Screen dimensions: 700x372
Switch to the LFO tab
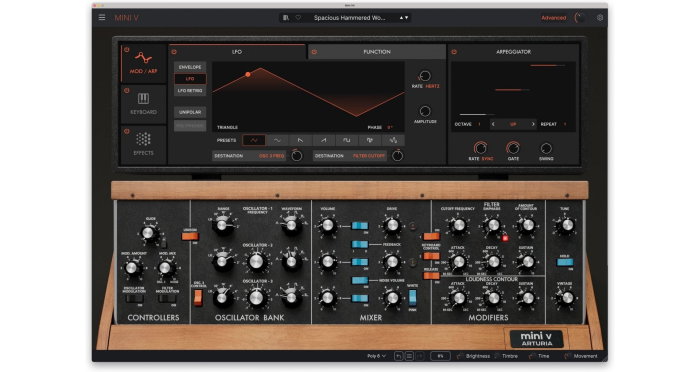(x=238, y=52)
